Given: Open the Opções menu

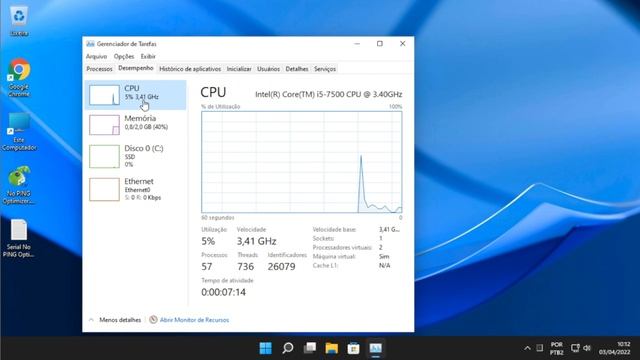Looking at the screenshot, I should 124,56.
